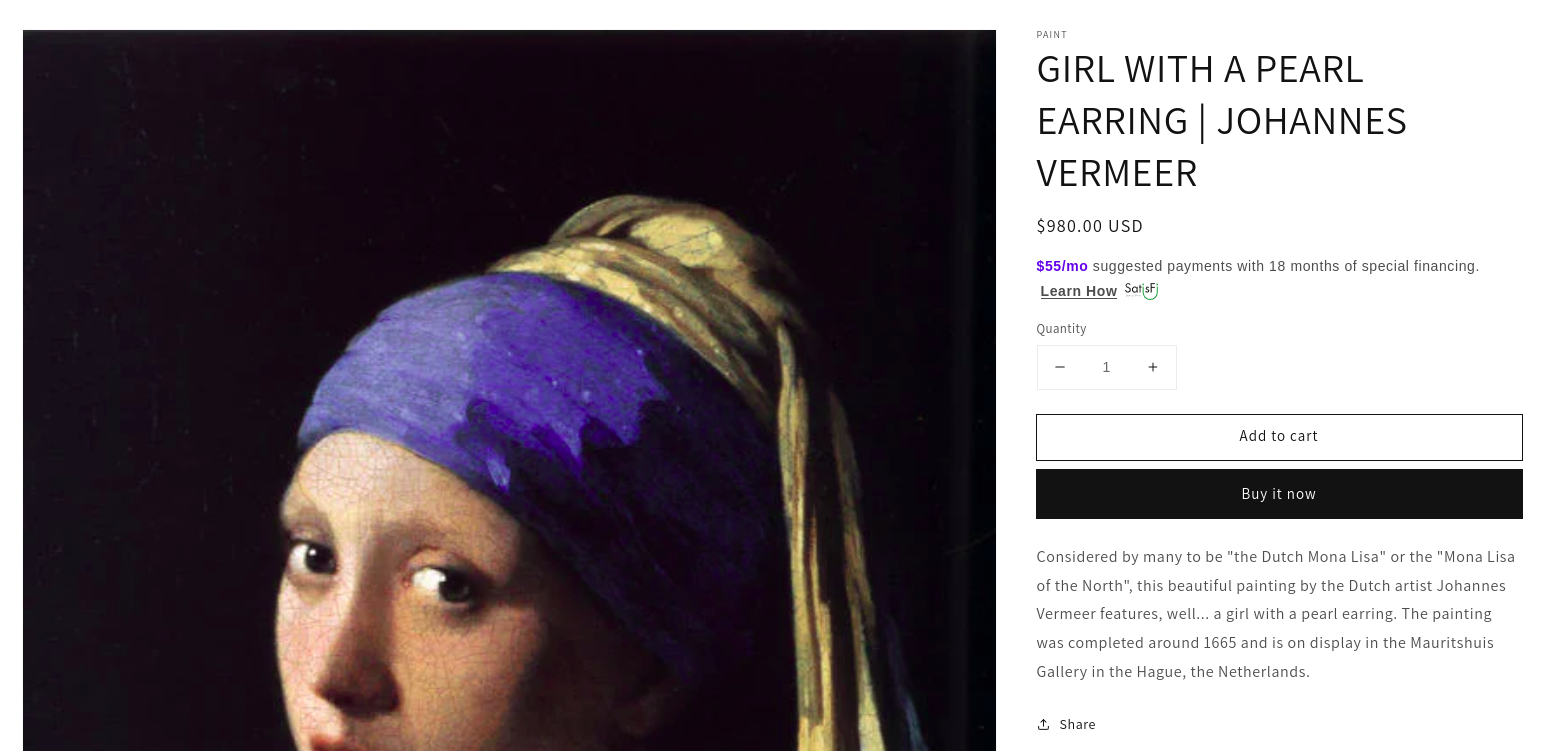Increase quantity with the plus icon

tap(1153, 367)
